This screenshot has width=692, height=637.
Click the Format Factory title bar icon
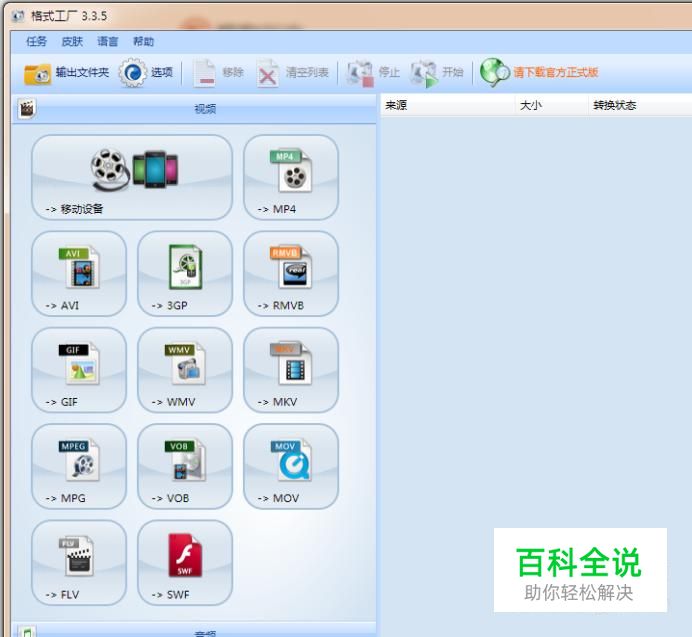pos(18,16)
